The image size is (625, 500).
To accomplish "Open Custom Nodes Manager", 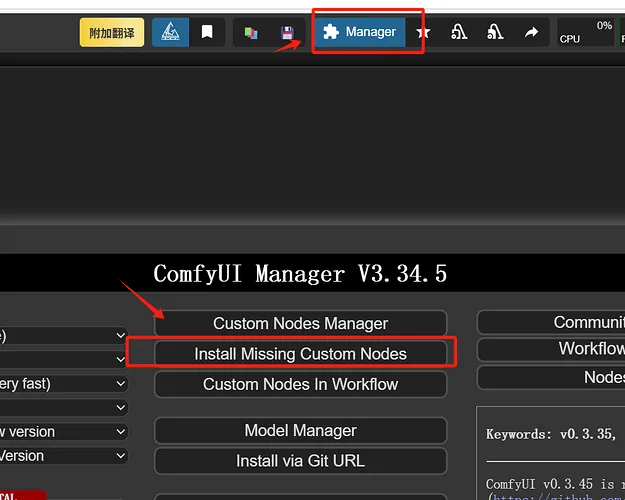I will coord(300,323).
